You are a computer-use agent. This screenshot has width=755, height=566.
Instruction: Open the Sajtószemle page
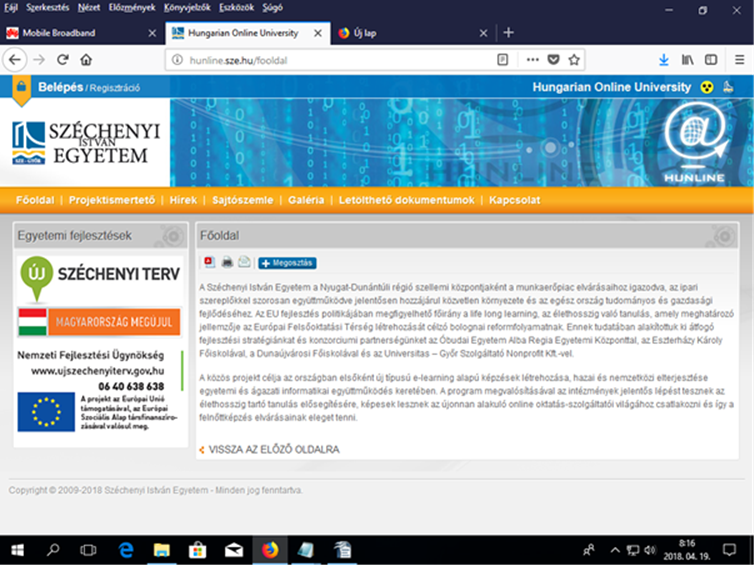point(243,200)
